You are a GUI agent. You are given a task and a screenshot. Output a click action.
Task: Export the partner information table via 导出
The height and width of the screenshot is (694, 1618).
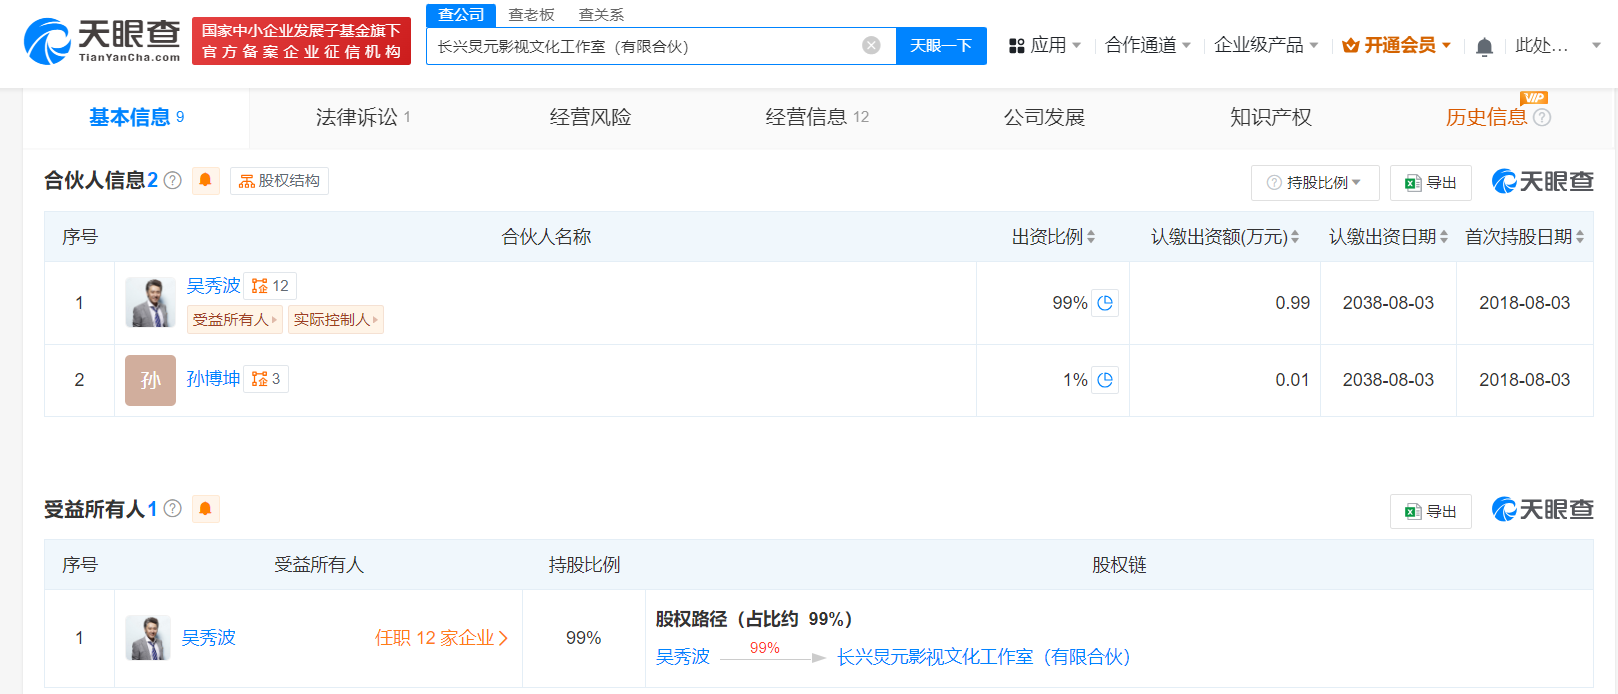tap(1430, 183)
